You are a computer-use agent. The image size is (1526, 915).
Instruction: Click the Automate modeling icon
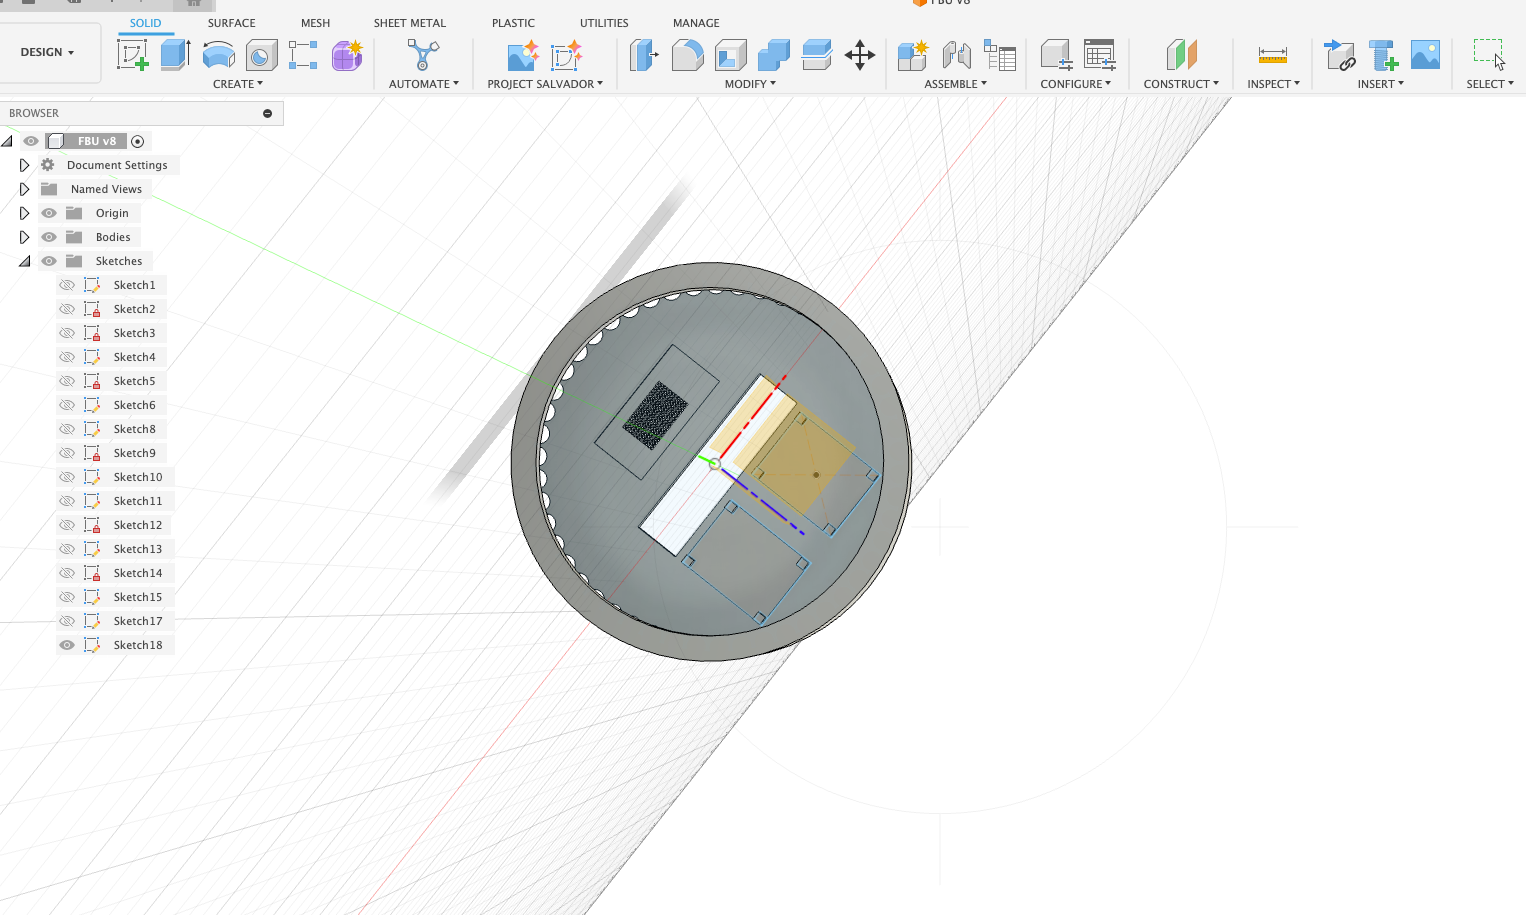[x=423, y=55]
